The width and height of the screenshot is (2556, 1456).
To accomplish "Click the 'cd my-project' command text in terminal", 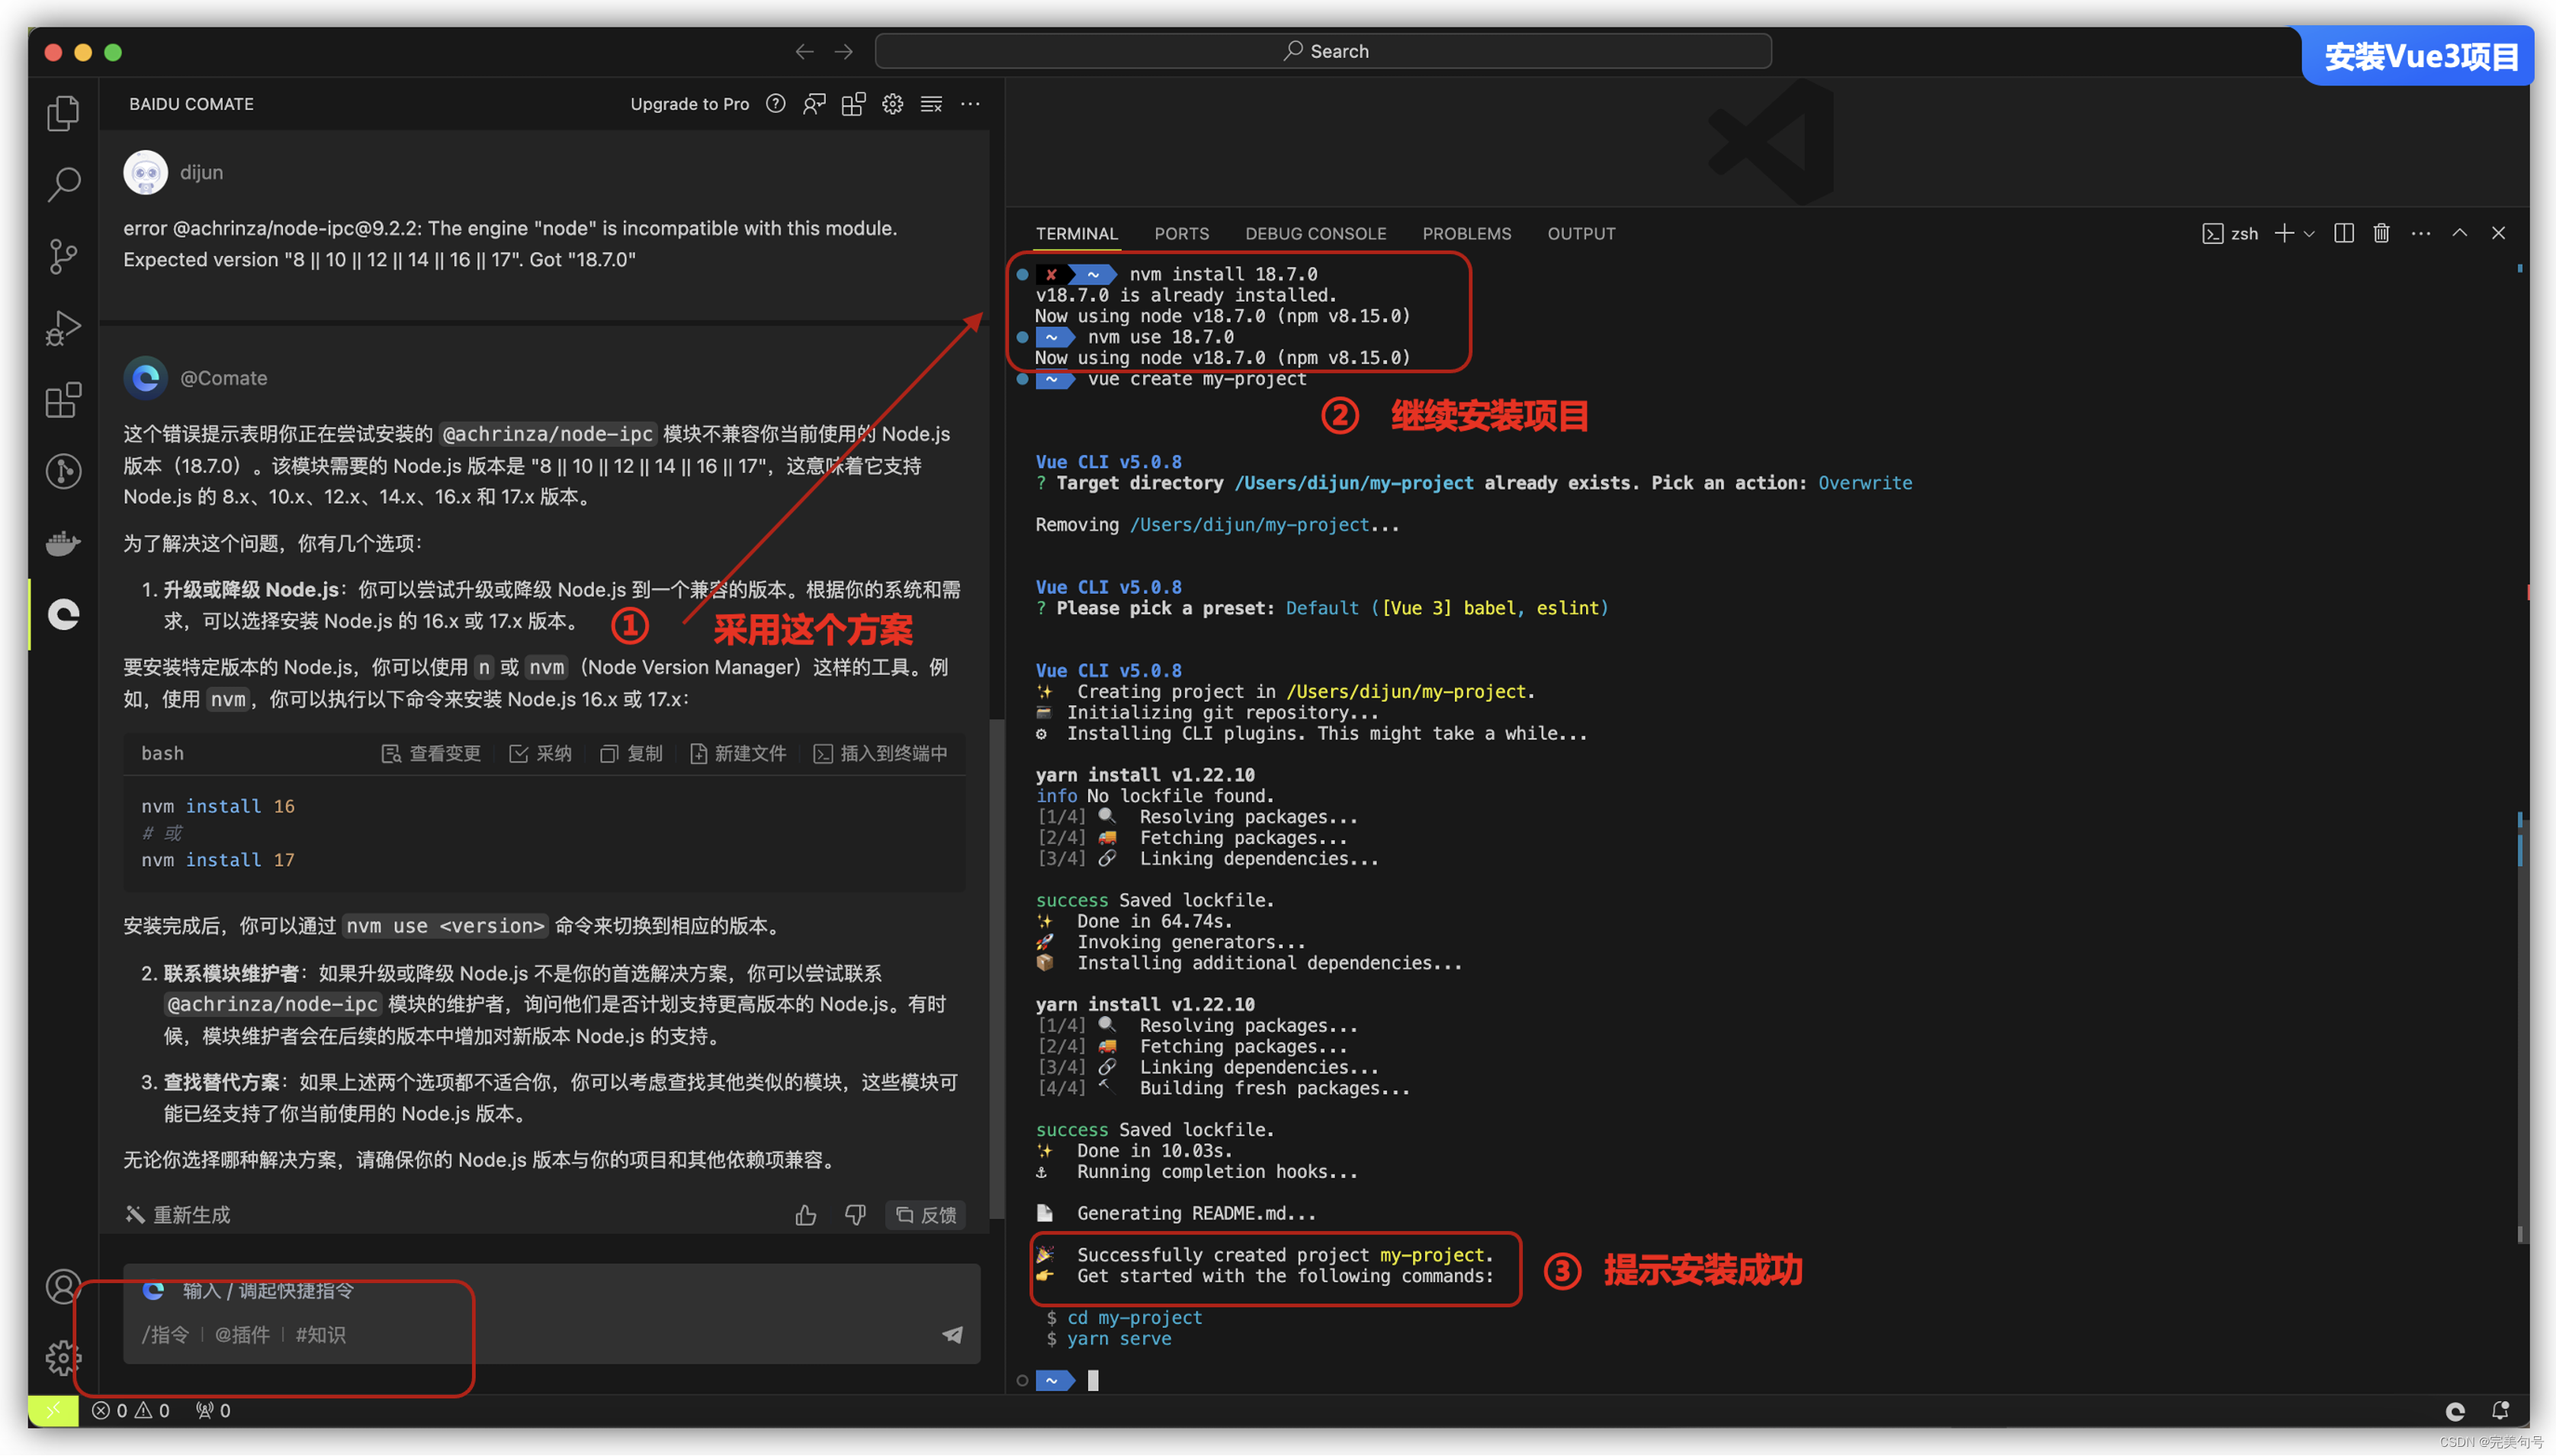I will 1135,1318.
